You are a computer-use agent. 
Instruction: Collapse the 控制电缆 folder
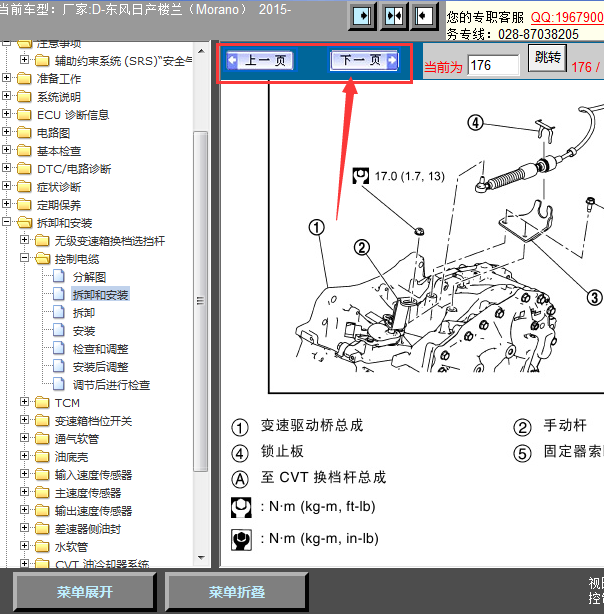[24, 258]
